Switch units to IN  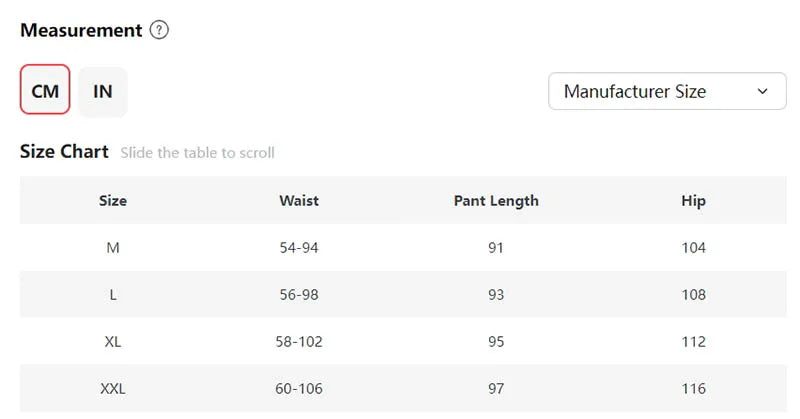tap(103, 91)
